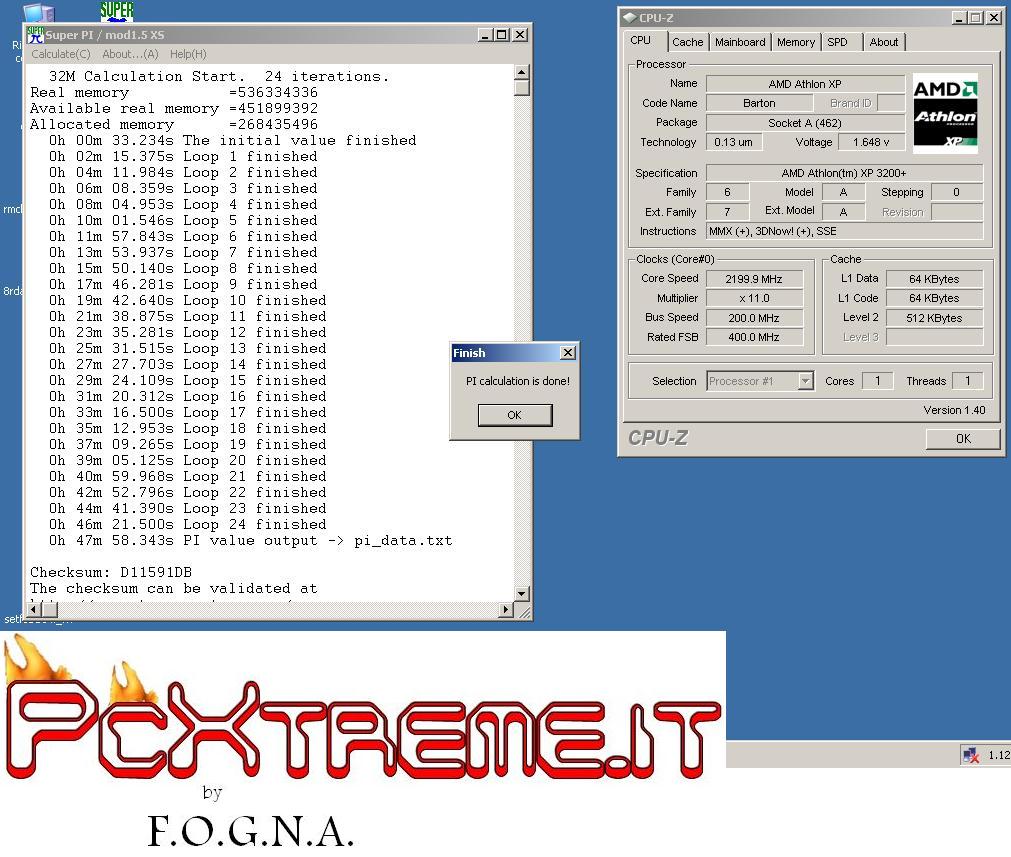Viewport: 1011px width, 857px height.
Task: Click the L1 Data value 64 KBytes
Action: (x=934, y=279)
